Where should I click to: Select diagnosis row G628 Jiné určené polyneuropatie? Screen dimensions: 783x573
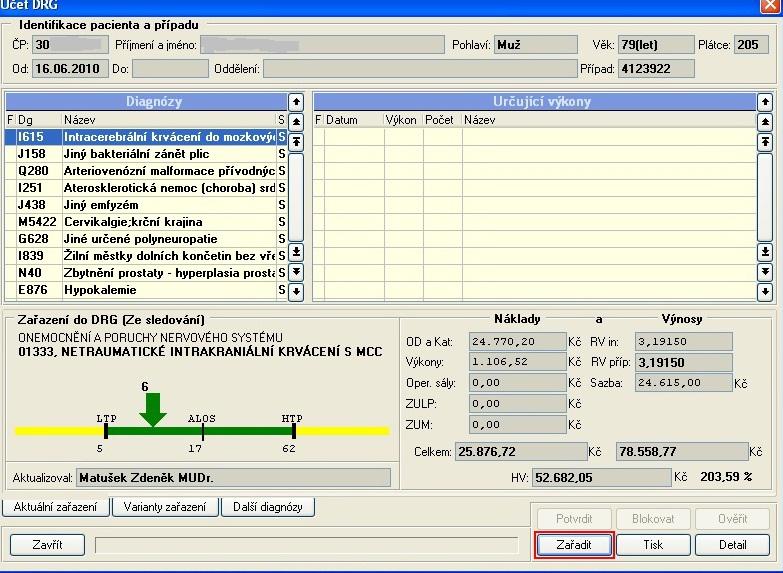(146, 239)
